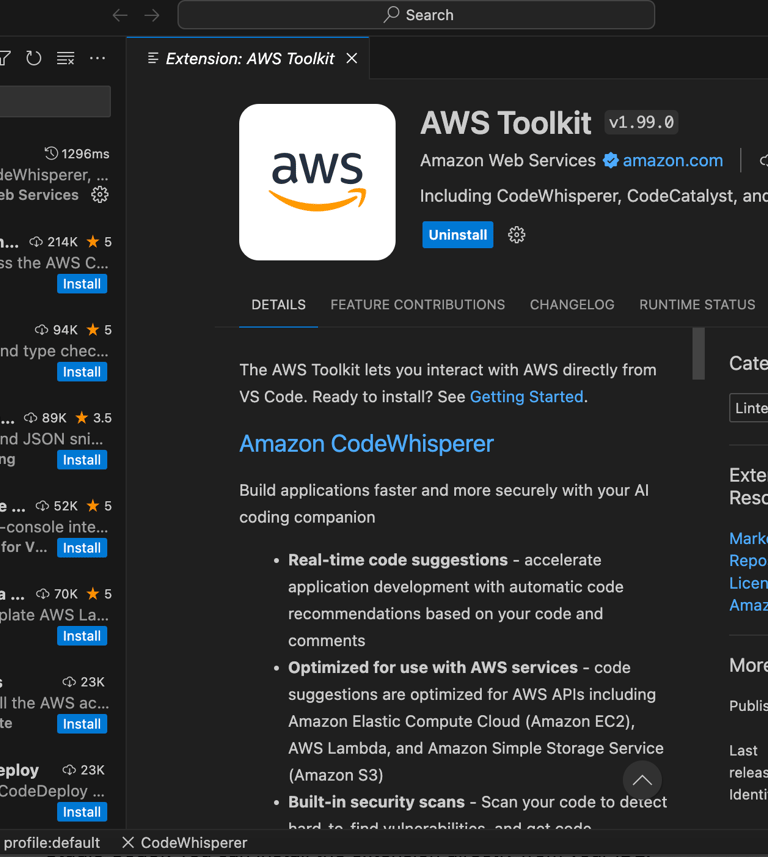The image size is (768, 857).
Task: Click the scroll to top arrow button
Action: (642, 780)
